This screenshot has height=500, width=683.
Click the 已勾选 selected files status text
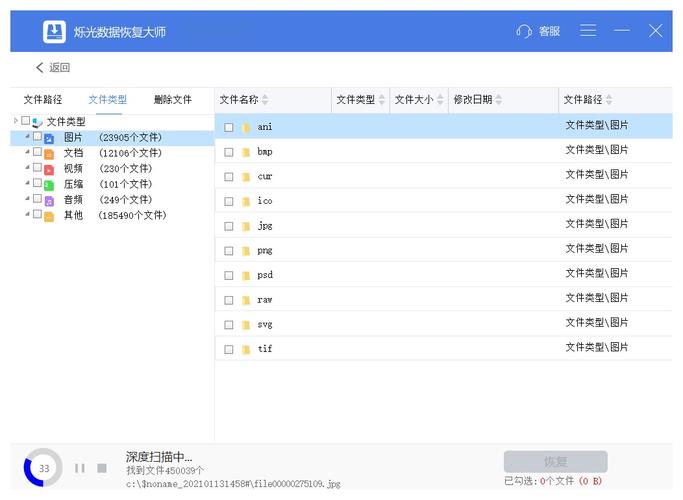[552, 481]
